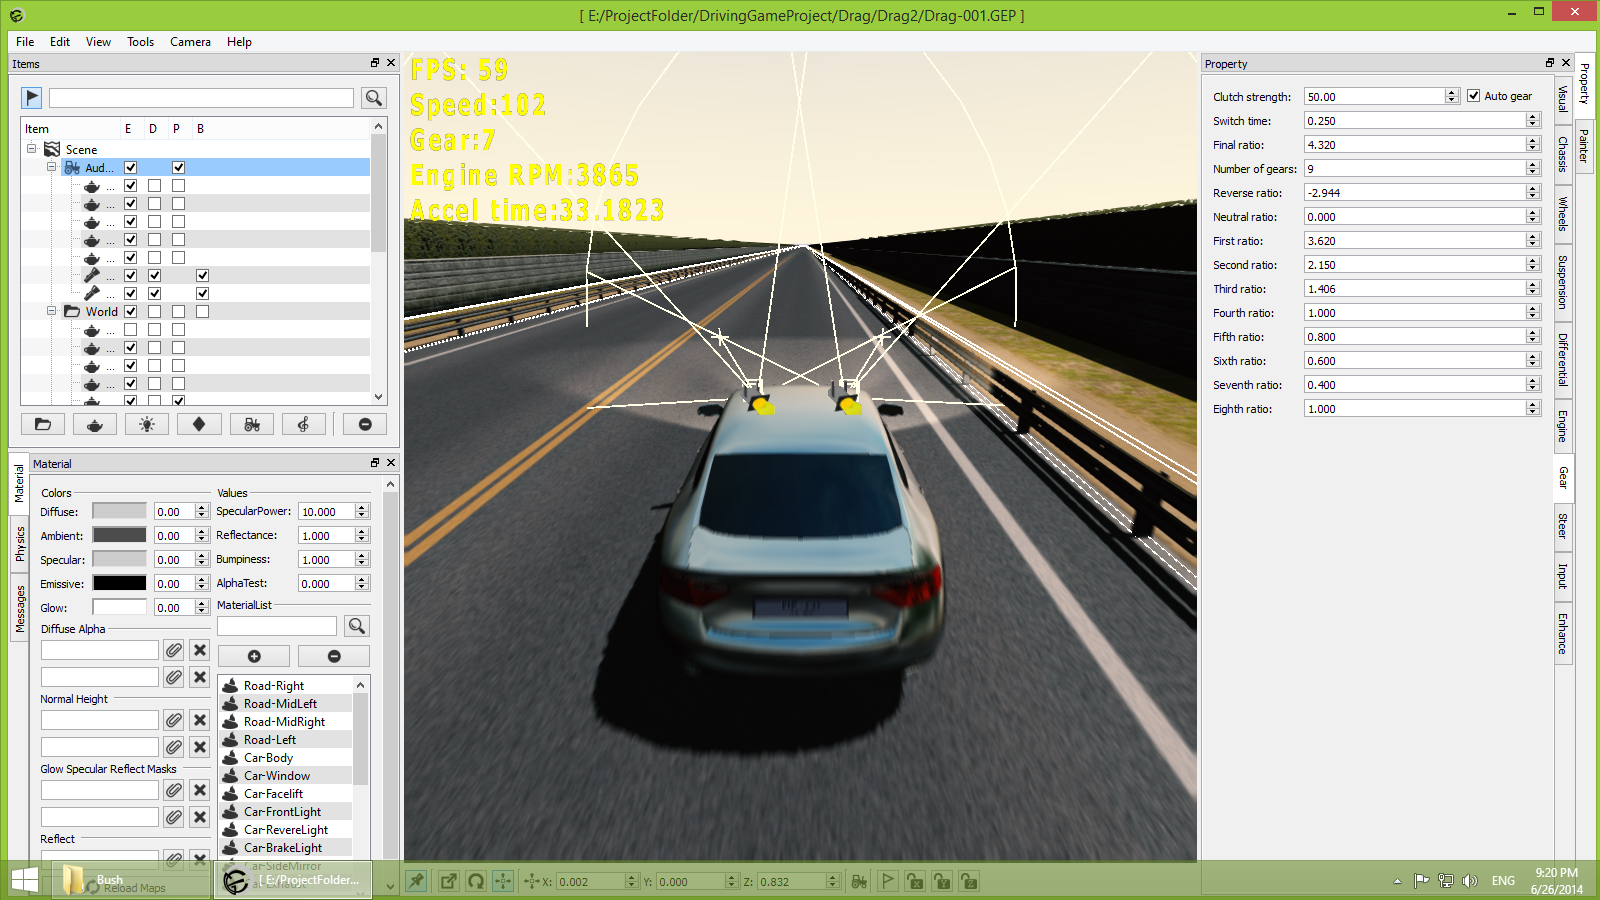The image size is (1600, 900).
Task: Open the Tools menu
Action: tap(140, 42)
